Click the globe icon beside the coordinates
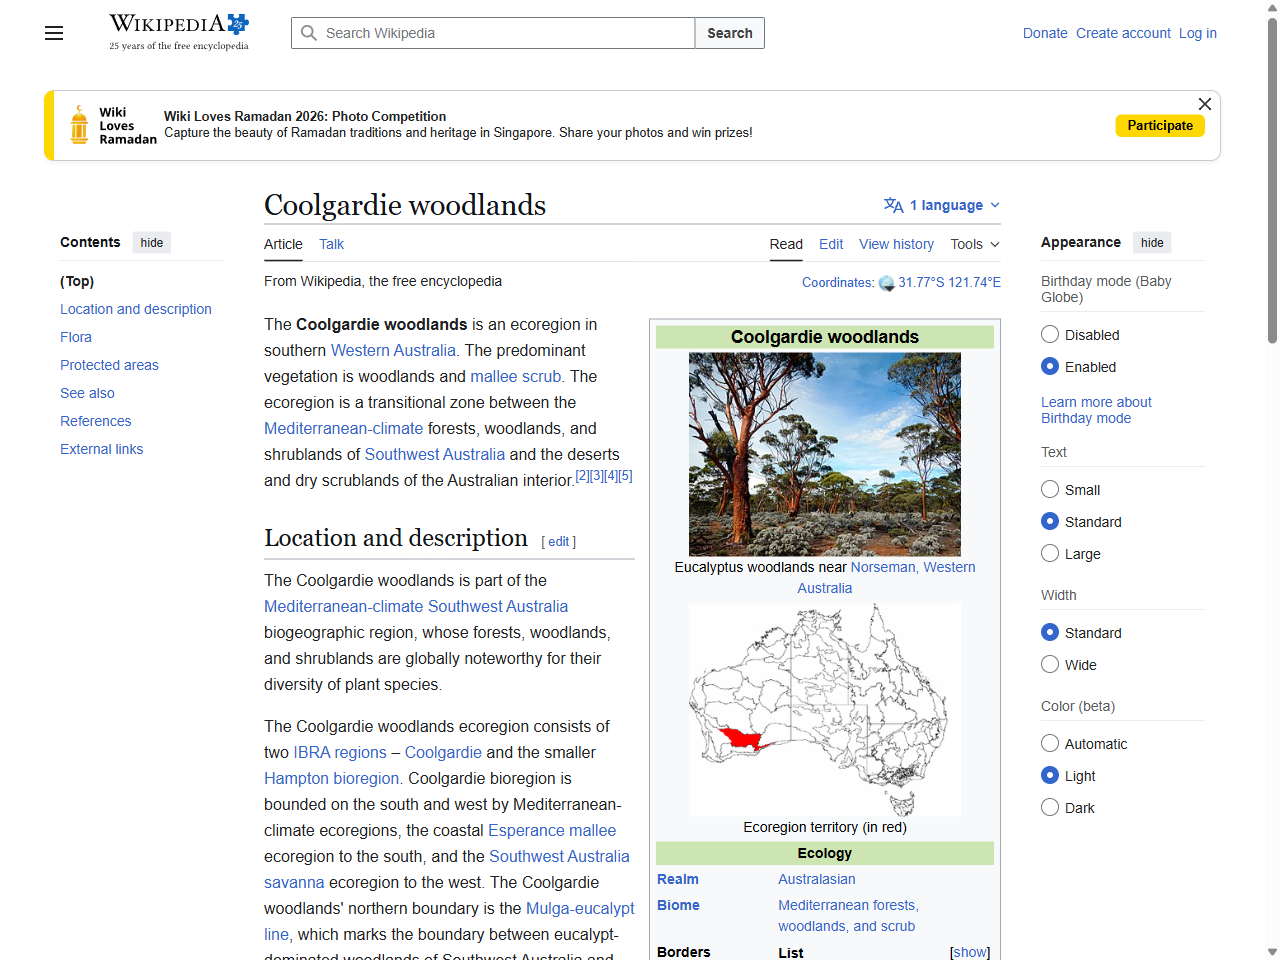 point(886,283)
